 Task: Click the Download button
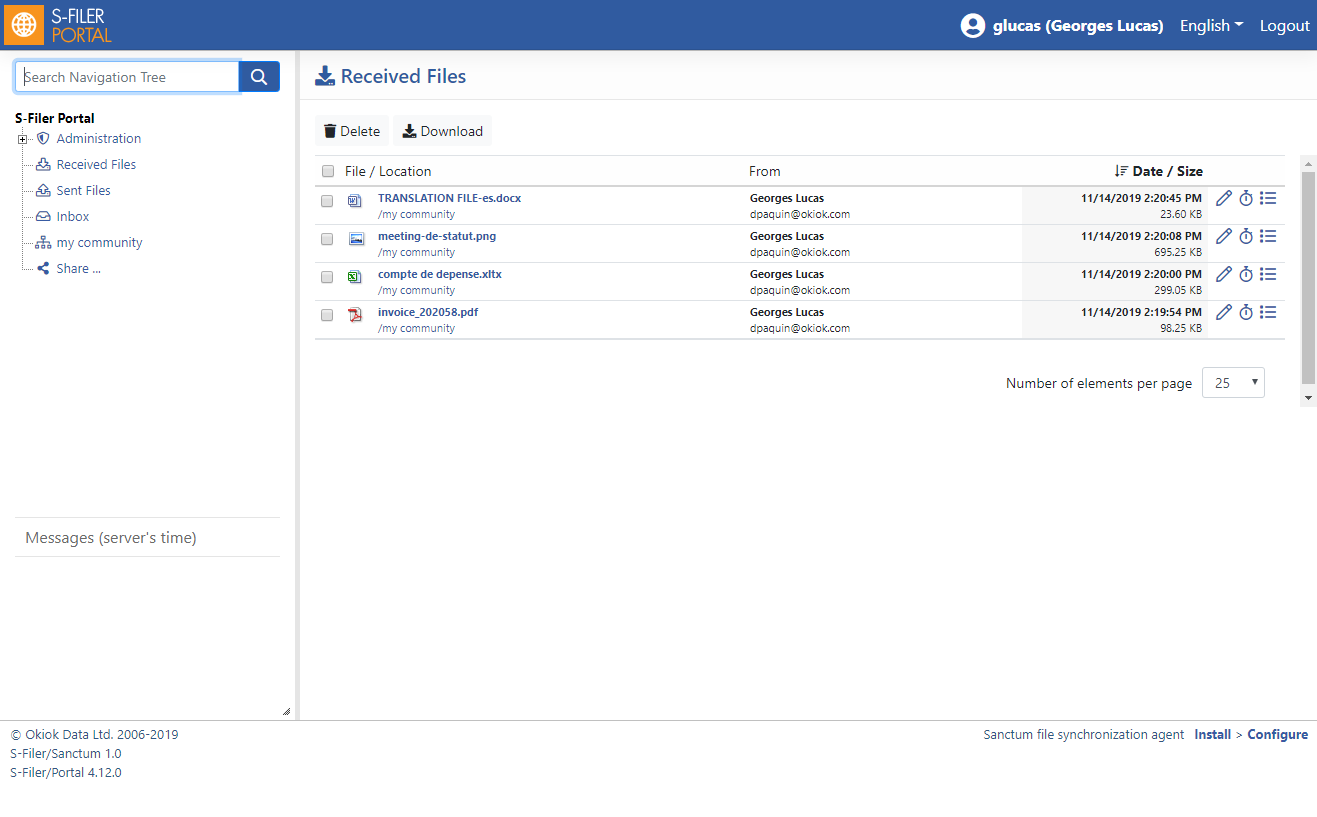click(x=443, y=131)
